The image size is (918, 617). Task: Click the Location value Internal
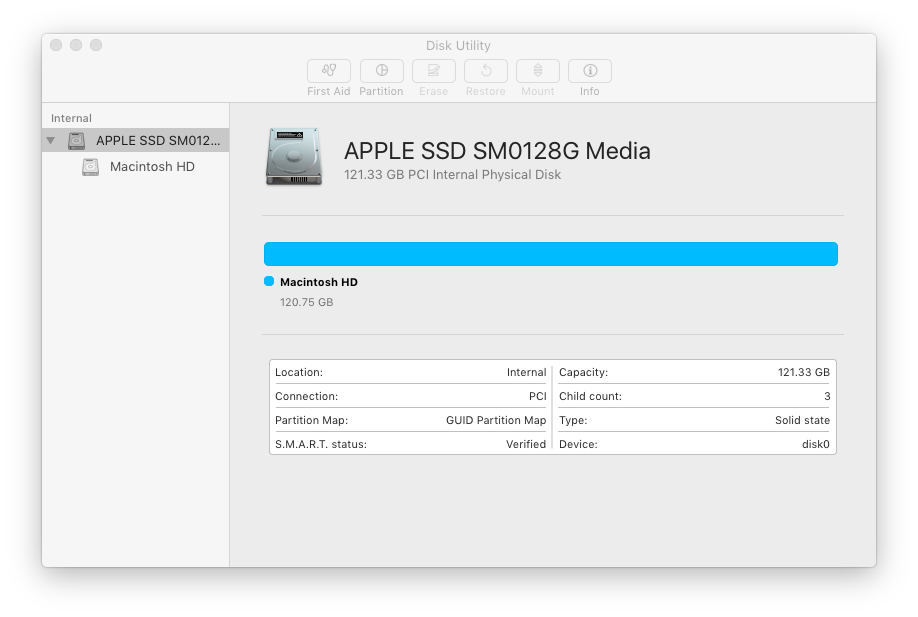coord(526,372)
